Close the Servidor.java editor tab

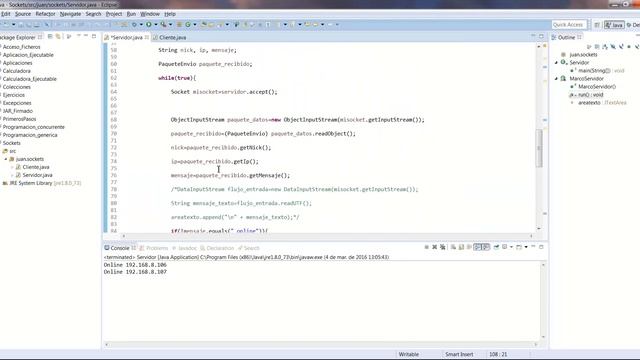147,37
